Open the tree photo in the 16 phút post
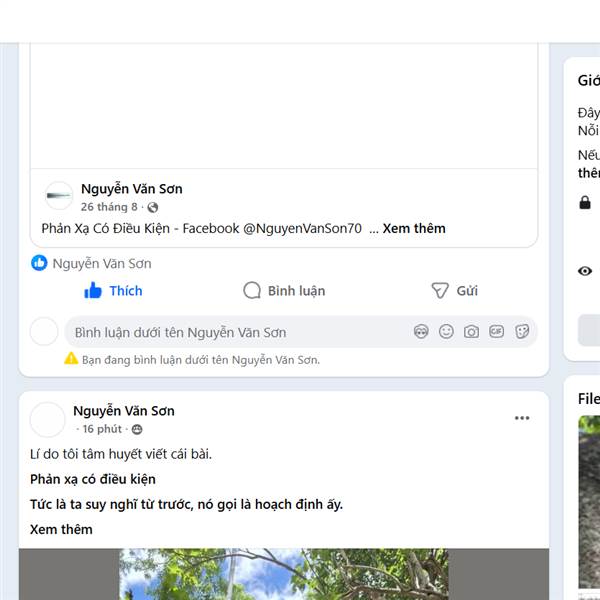 (x=284, y=574)
